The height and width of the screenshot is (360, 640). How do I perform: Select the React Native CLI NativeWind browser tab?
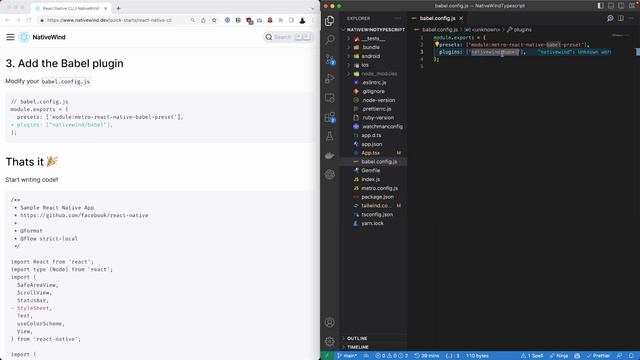[71, 8]
